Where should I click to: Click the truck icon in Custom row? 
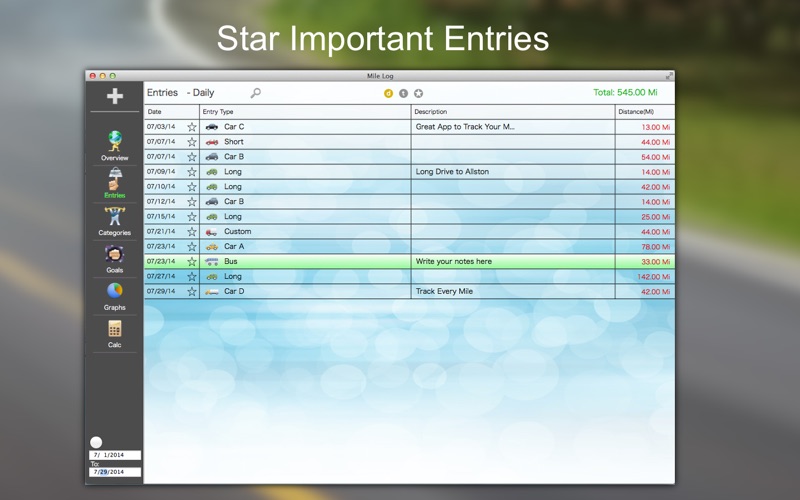[212, 232]
